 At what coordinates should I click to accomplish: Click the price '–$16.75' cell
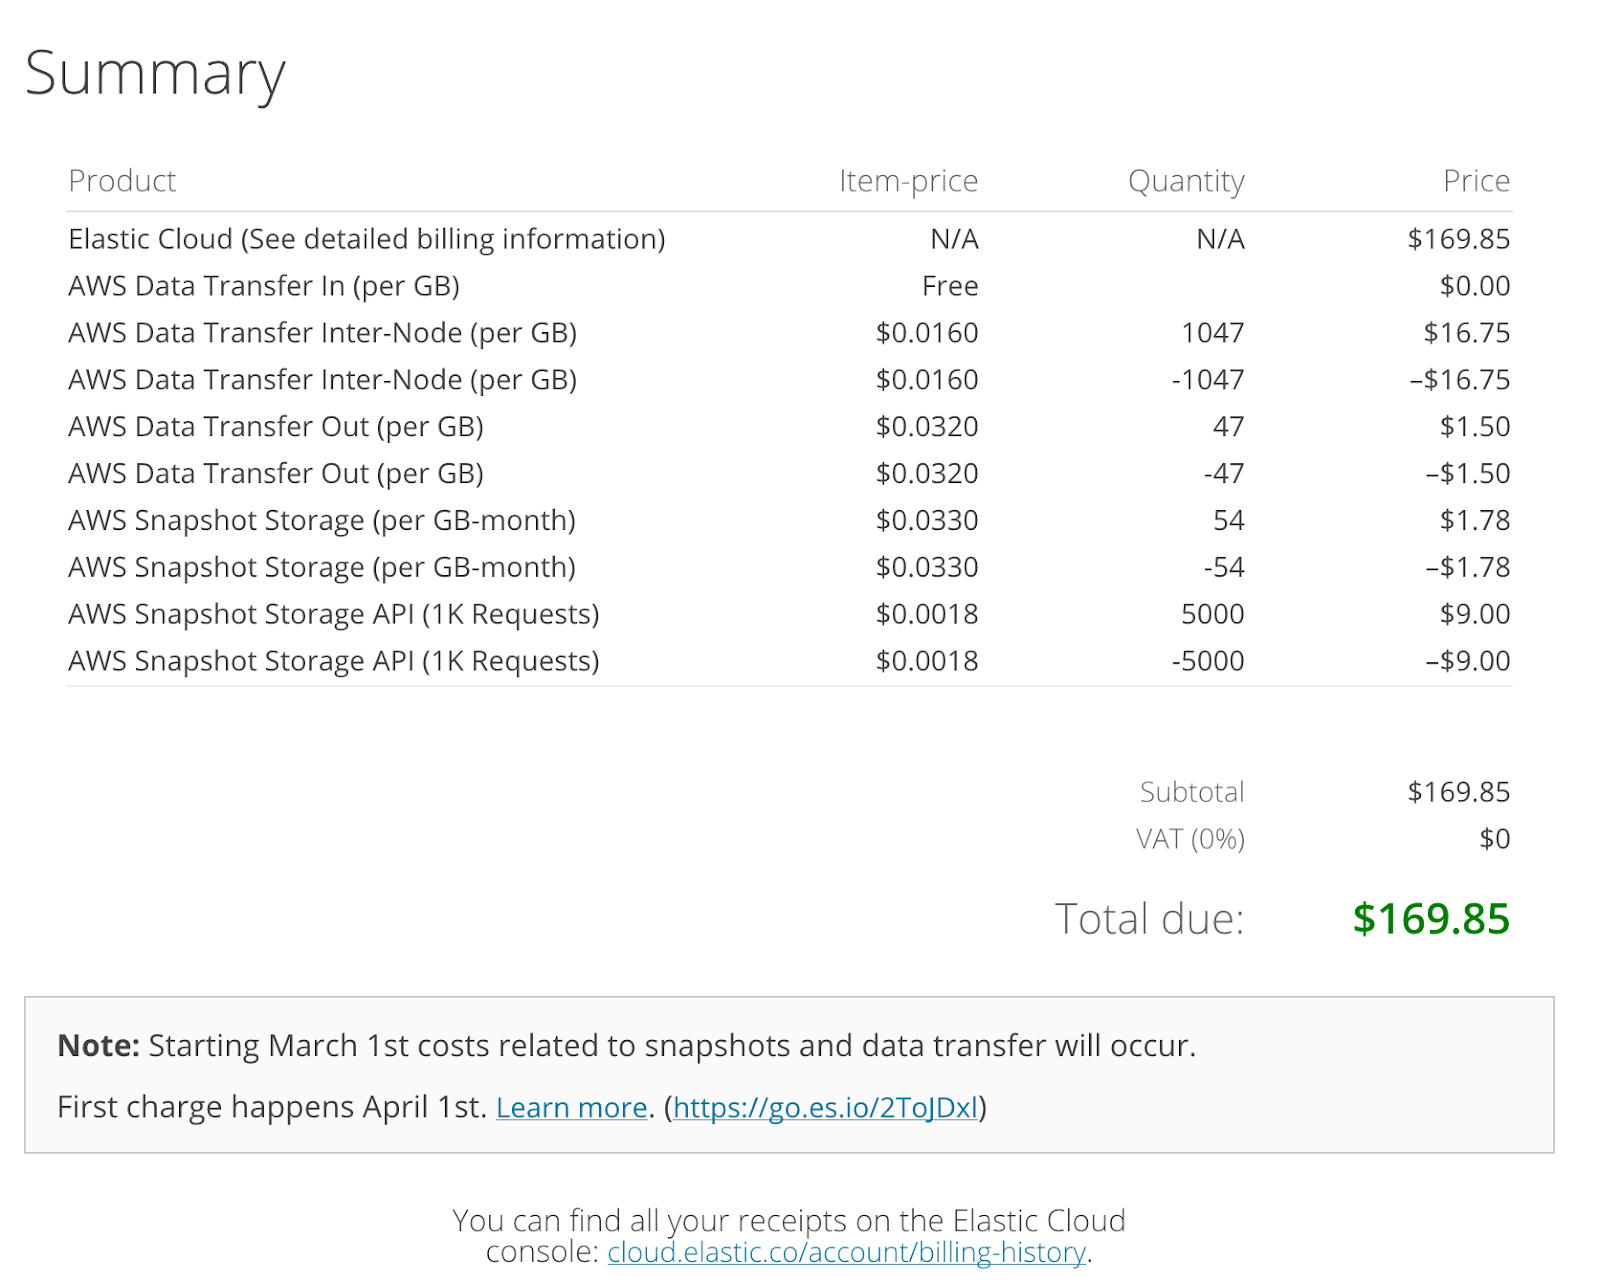(x=1460, y=380)
